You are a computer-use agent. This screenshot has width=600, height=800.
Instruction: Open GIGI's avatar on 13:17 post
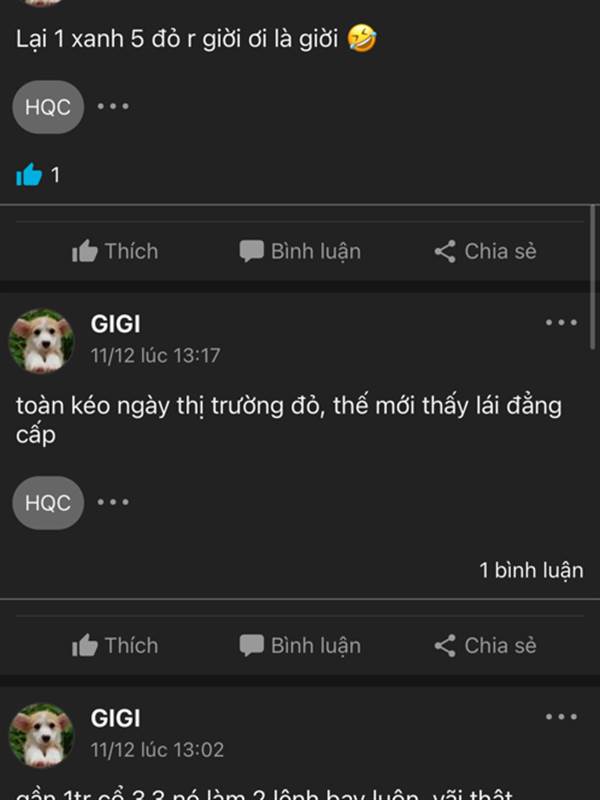click(41, 340)
